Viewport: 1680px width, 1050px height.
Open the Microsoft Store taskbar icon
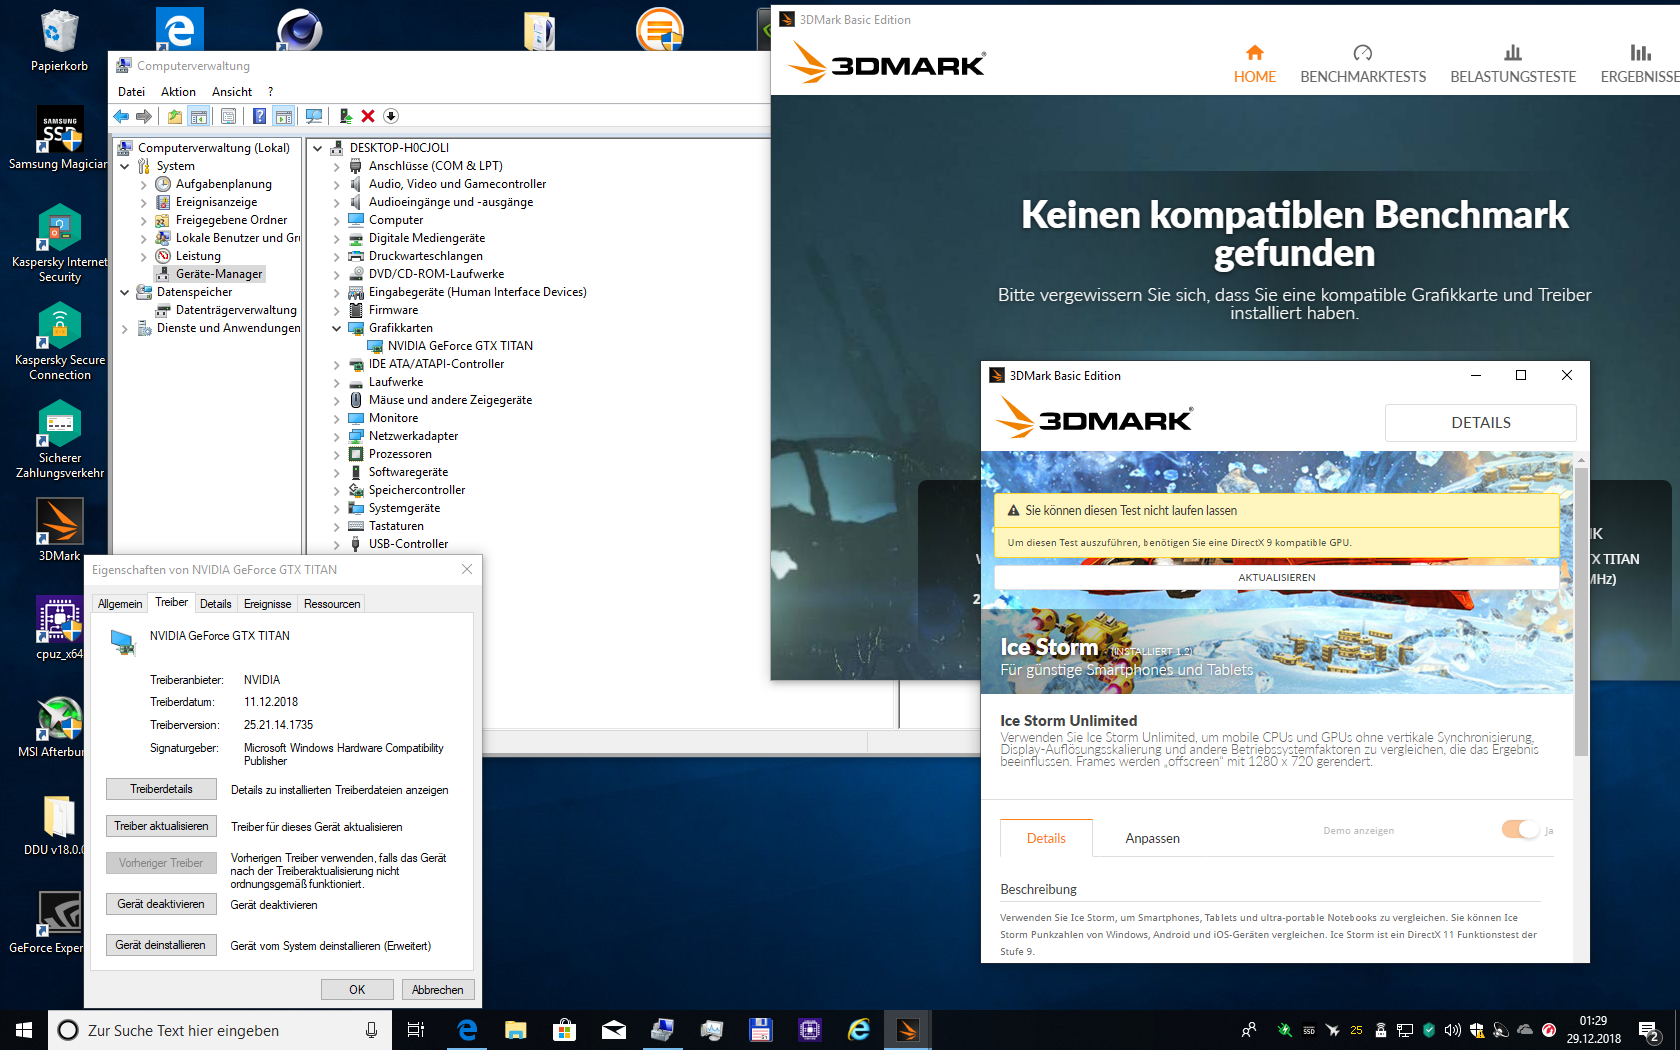tap(564, 1030)
